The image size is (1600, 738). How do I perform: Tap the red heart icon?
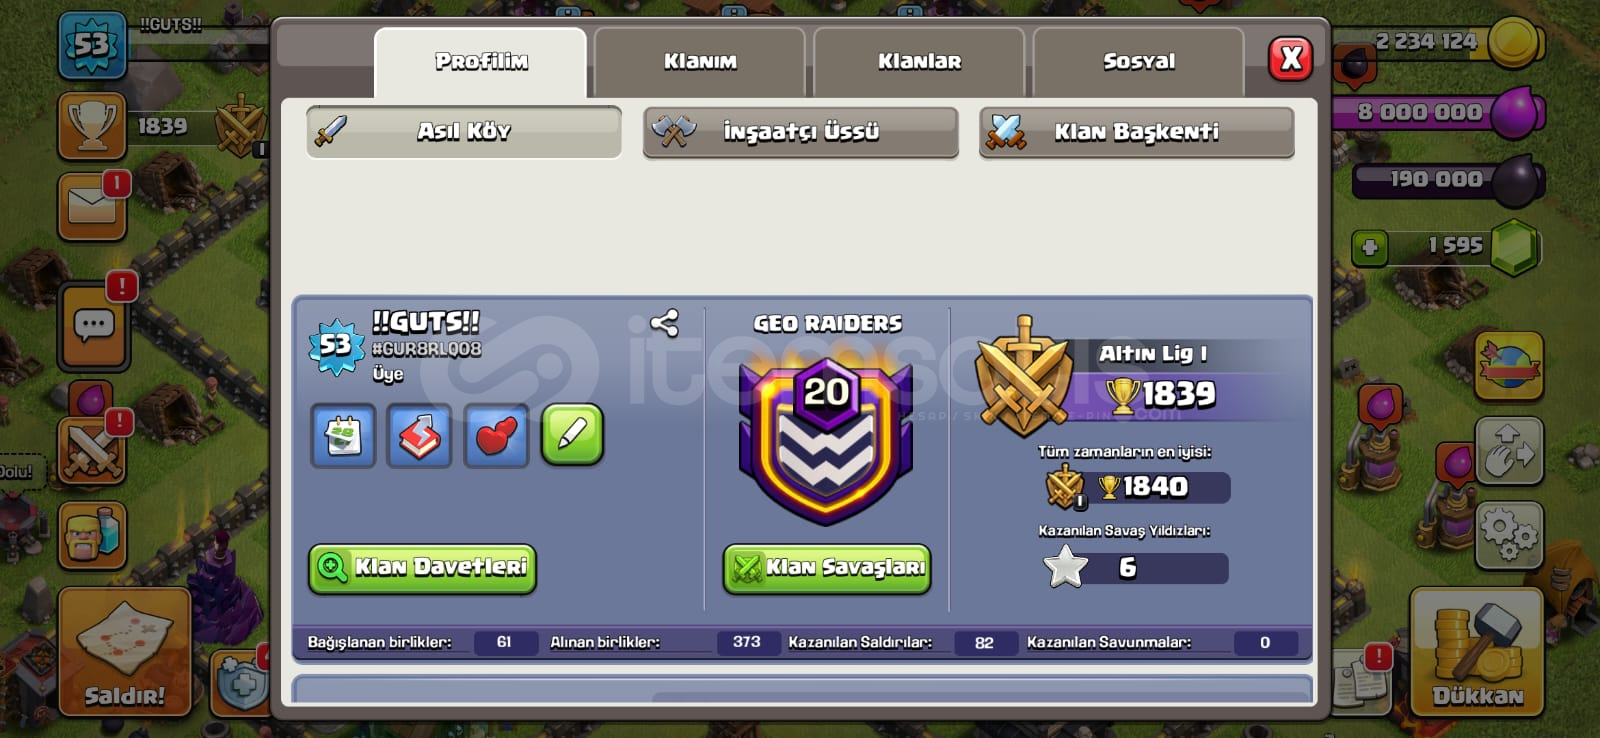[x=496, y=436]
